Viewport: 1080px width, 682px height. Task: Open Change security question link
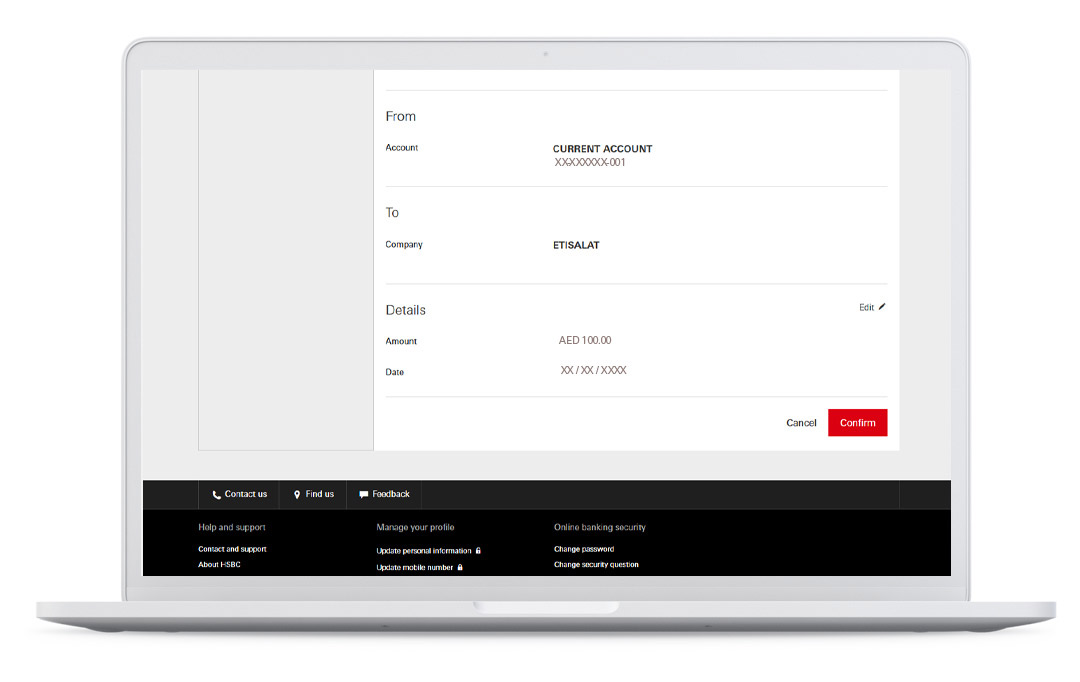(596, 564)
